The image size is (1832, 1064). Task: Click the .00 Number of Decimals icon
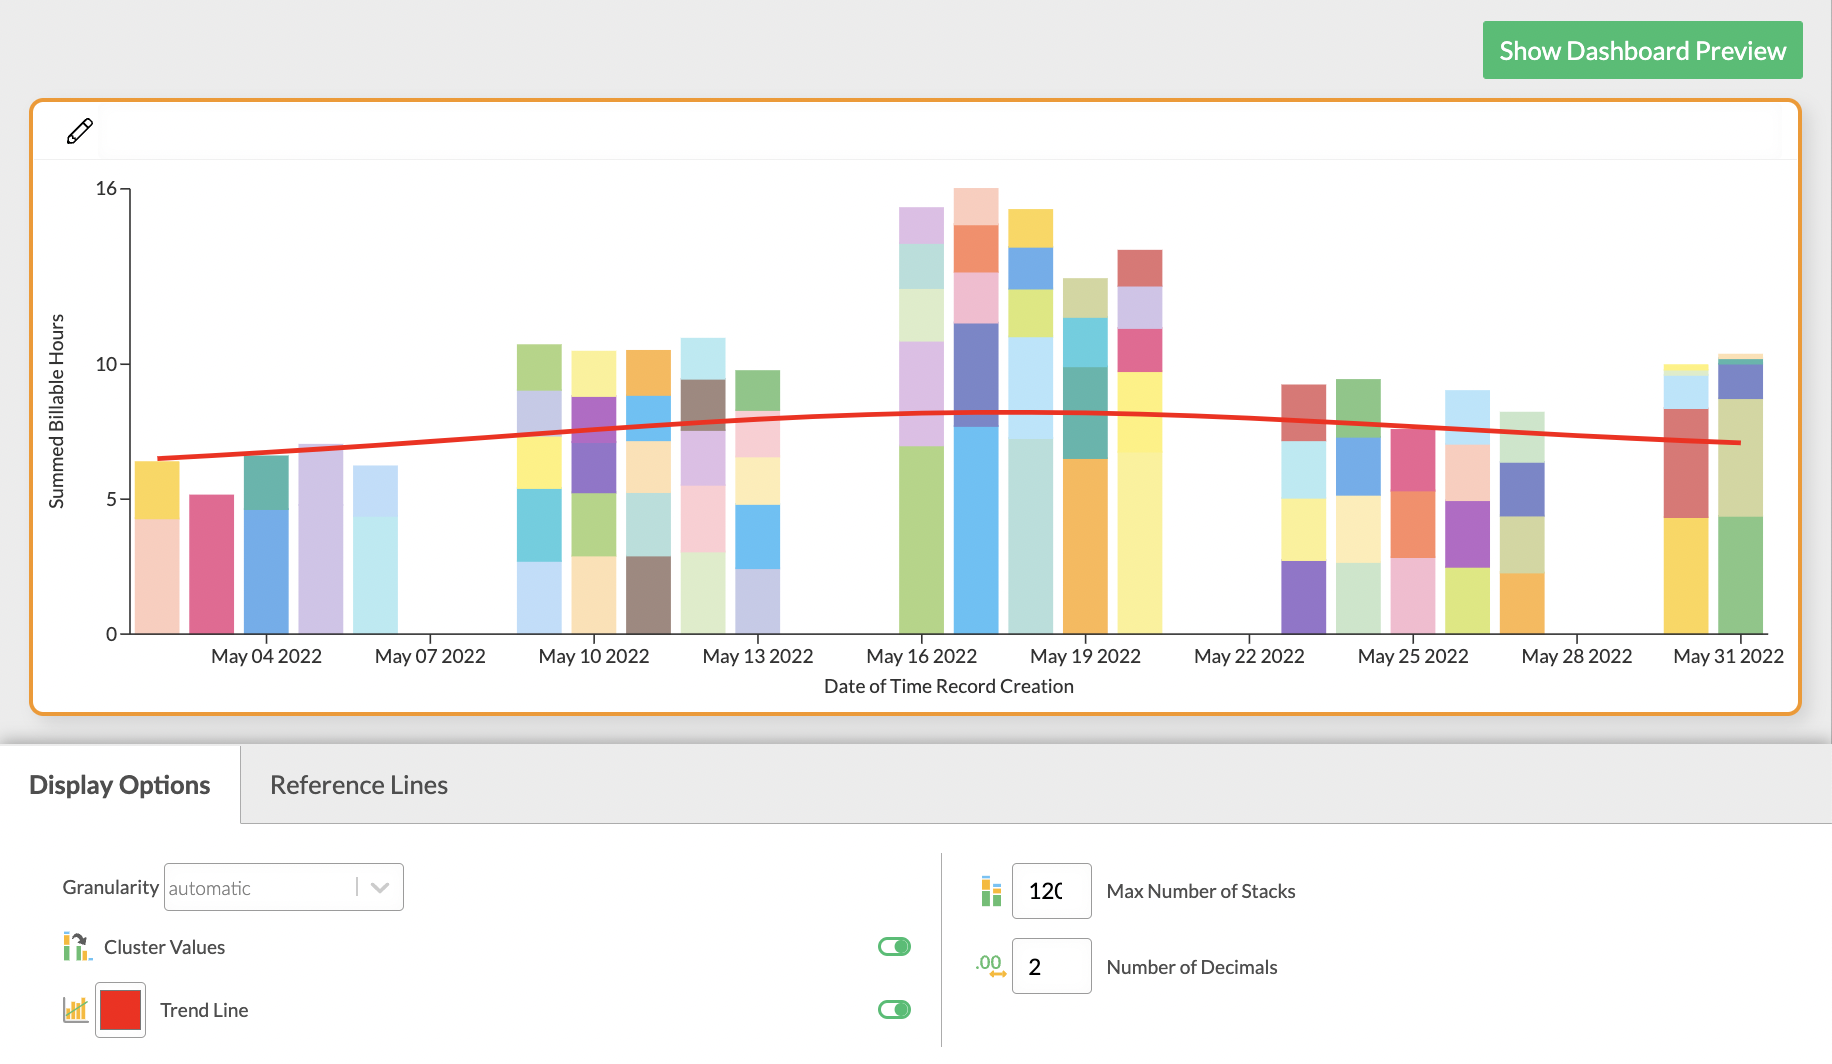coord(990,966)
